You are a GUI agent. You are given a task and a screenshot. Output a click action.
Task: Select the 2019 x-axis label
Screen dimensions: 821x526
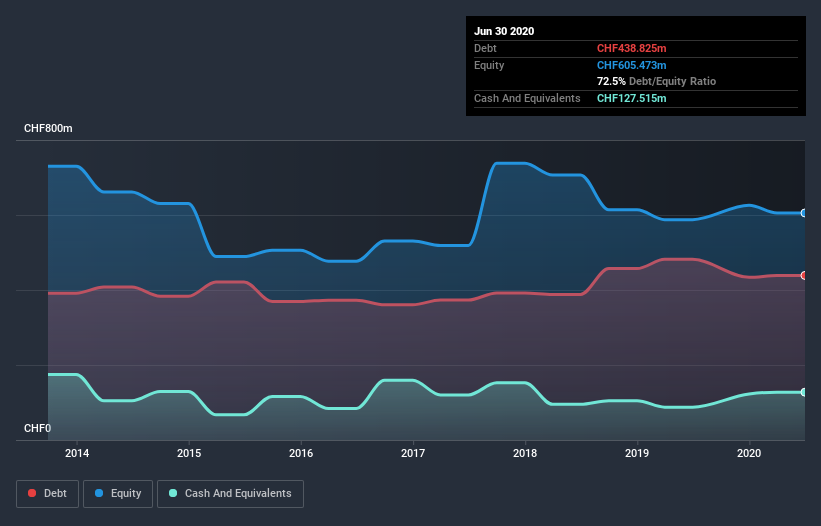pos(637,453)
